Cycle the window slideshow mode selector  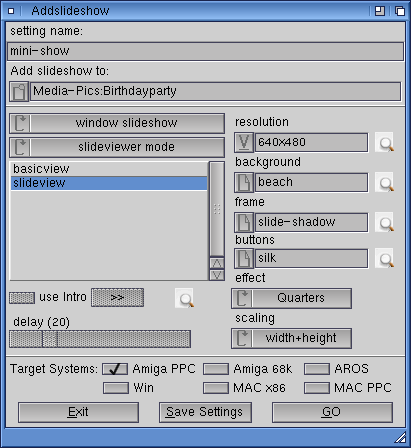click(x=117, y=123)
